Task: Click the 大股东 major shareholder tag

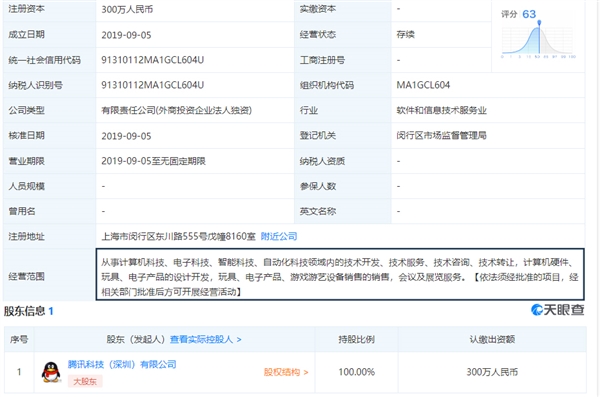Action: 85,381
